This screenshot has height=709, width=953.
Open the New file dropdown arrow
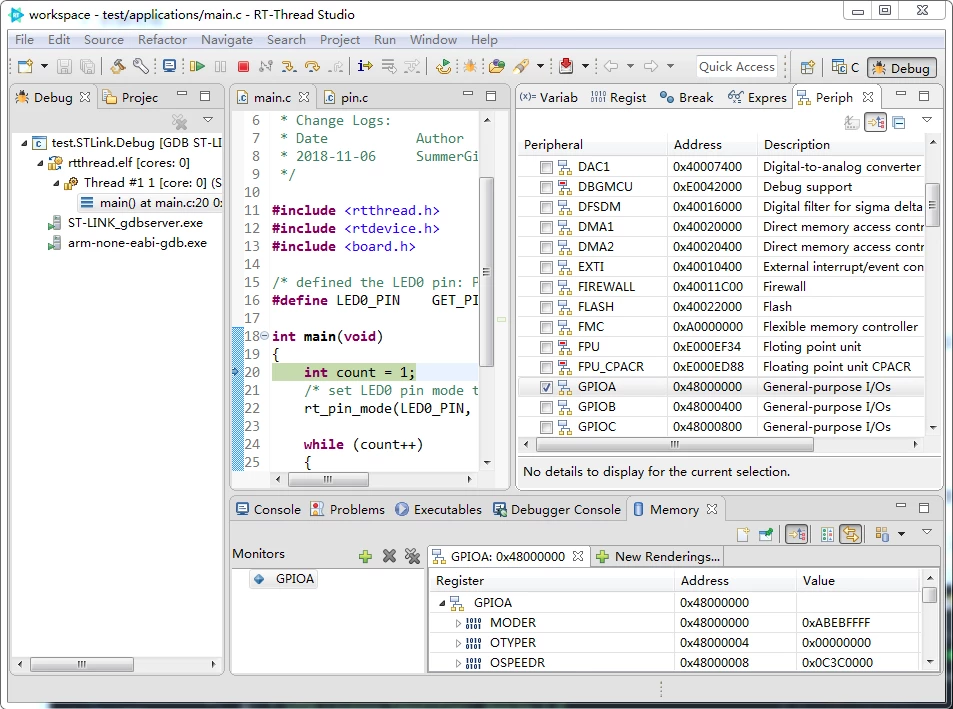click(x=44, y=66)
